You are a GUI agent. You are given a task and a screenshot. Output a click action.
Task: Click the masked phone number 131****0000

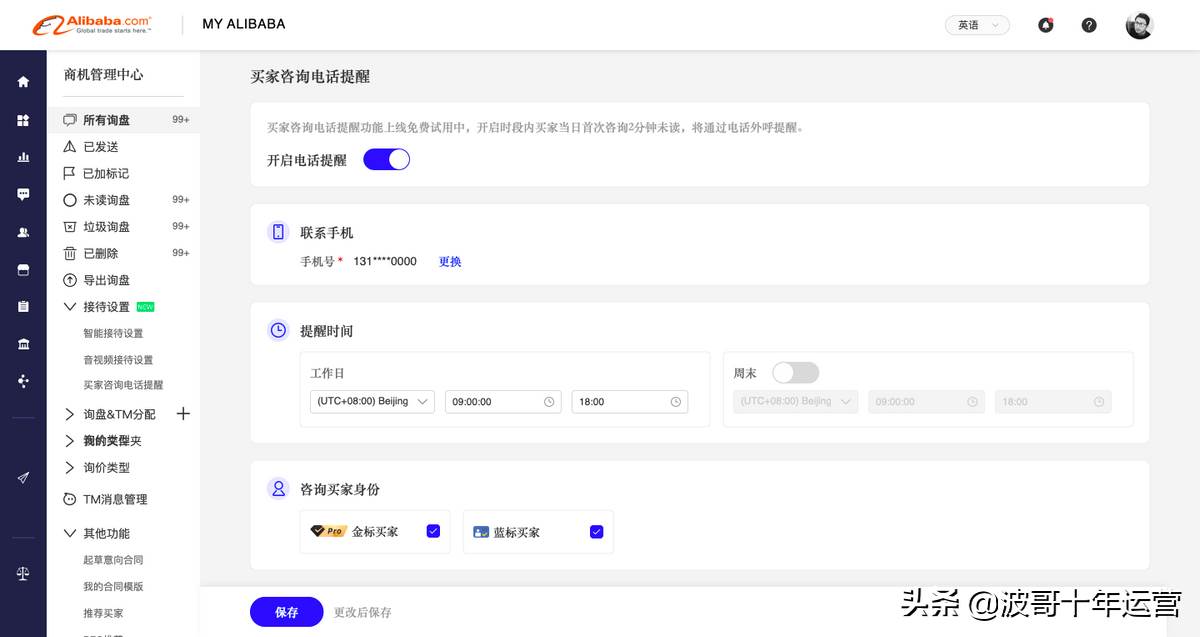click(x=385, y=262)
